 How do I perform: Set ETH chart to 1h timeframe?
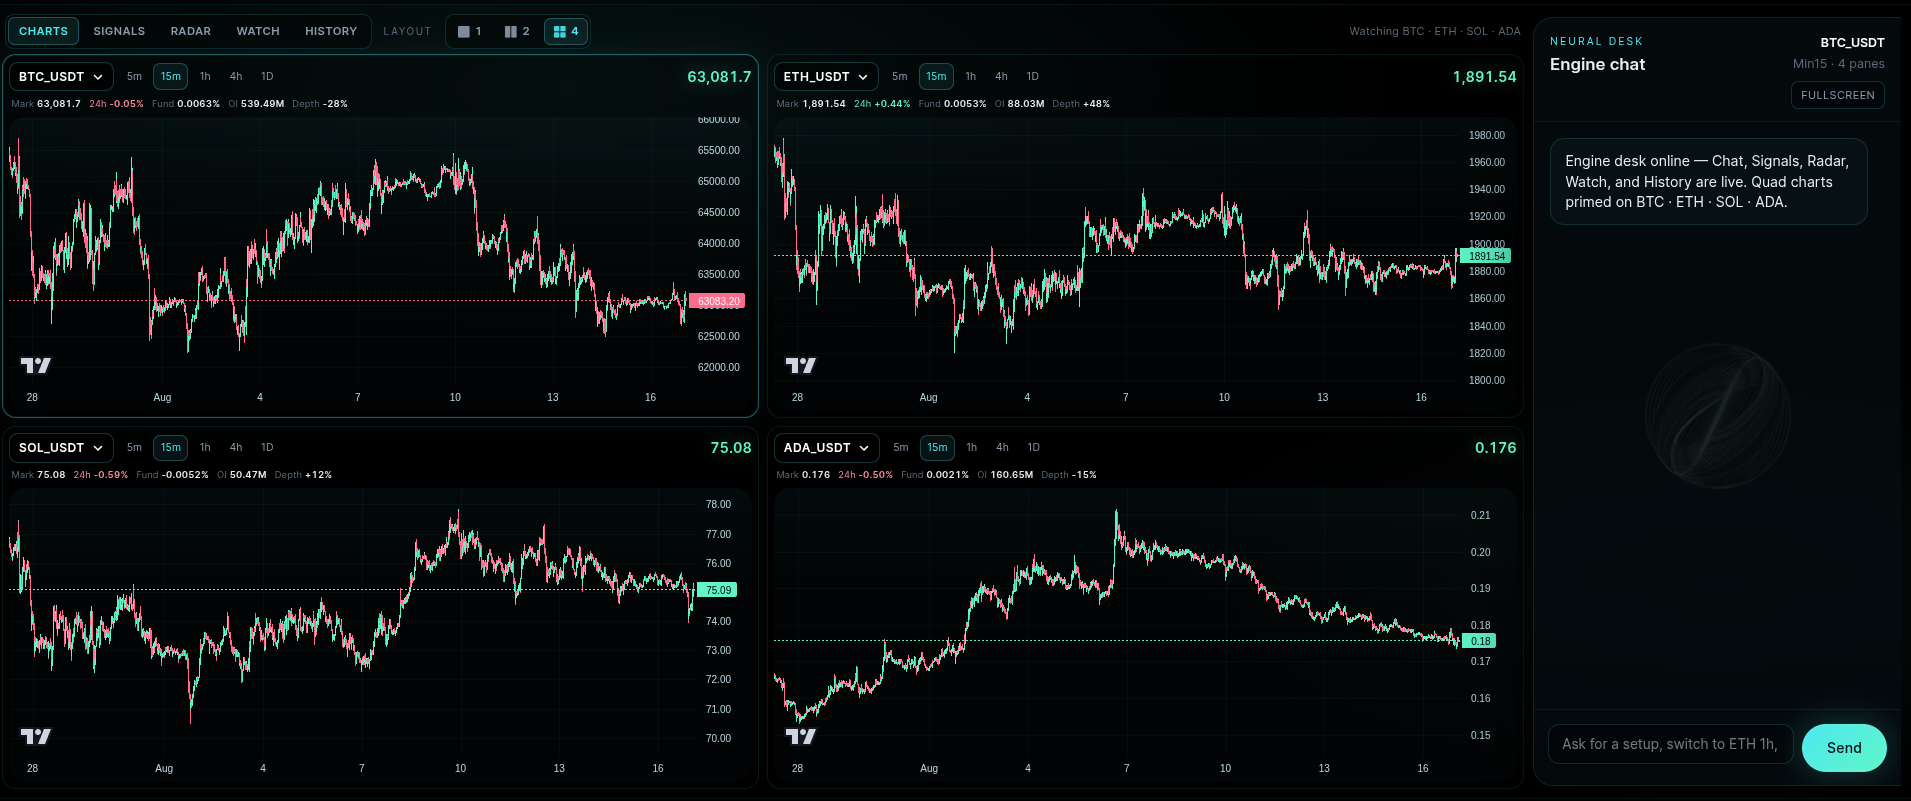[x=971, y=76]
